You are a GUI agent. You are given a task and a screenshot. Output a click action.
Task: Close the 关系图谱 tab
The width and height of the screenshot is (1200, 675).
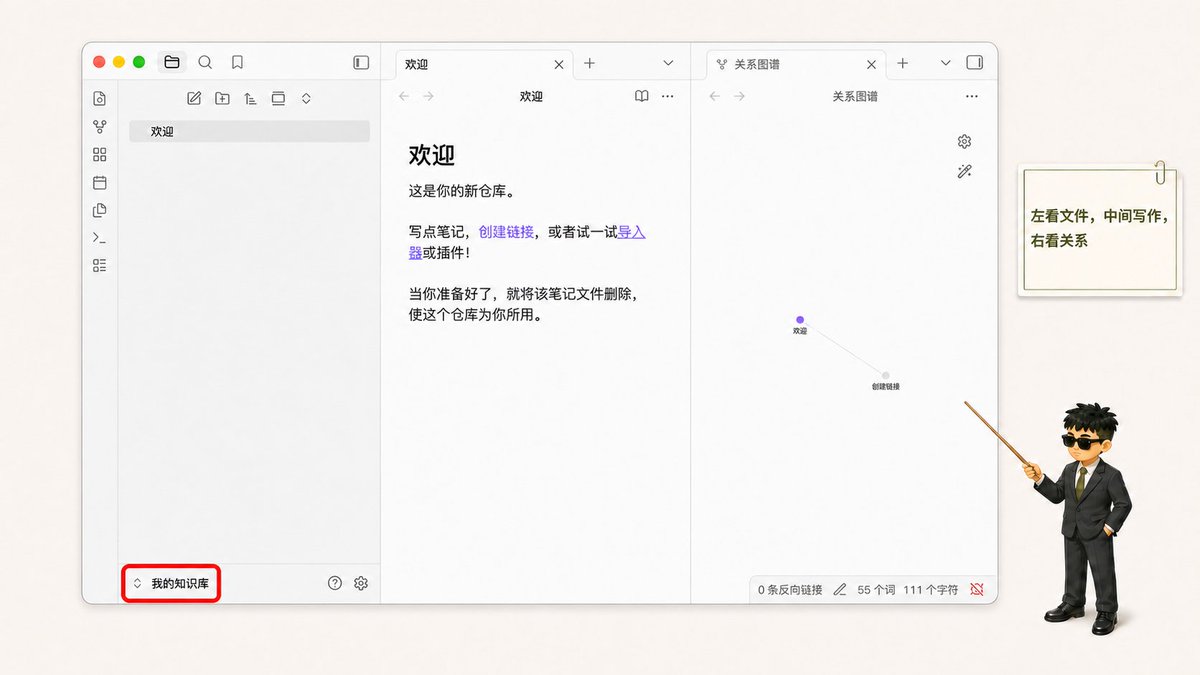click(x=871, y=64)
